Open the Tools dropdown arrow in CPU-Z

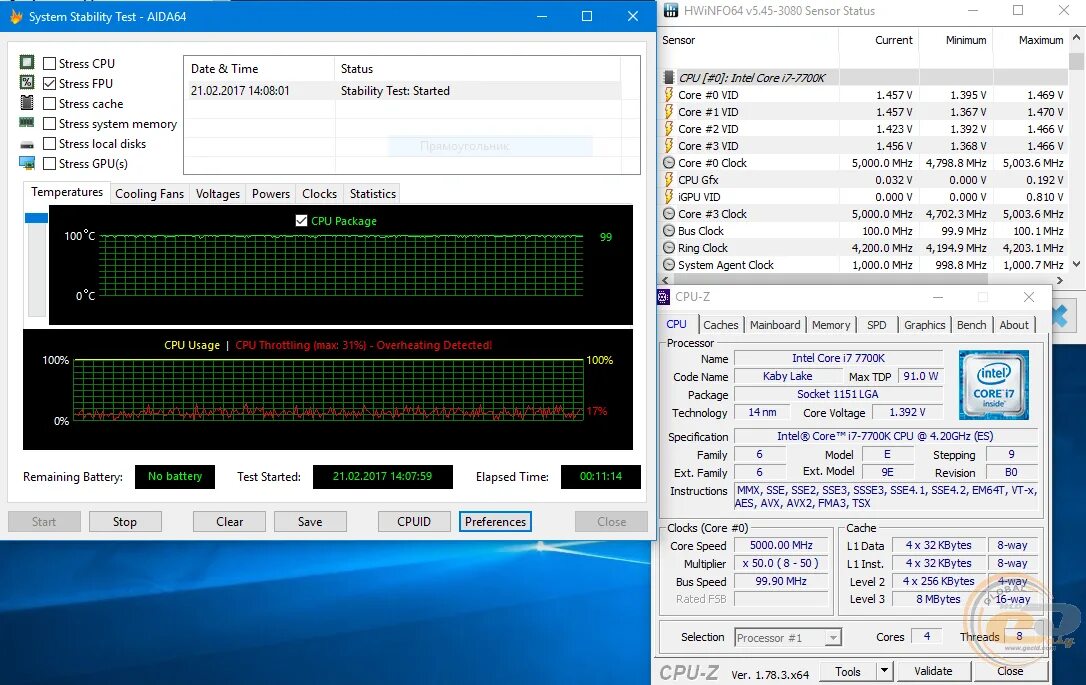point(884,670)
